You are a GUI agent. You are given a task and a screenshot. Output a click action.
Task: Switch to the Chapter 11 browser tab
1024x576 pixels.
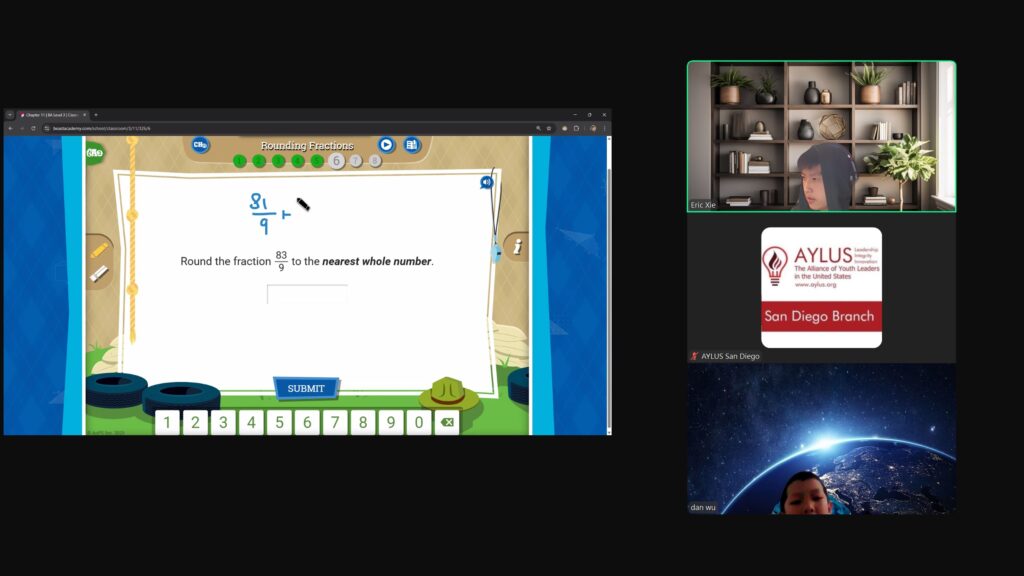coord(51,115)
